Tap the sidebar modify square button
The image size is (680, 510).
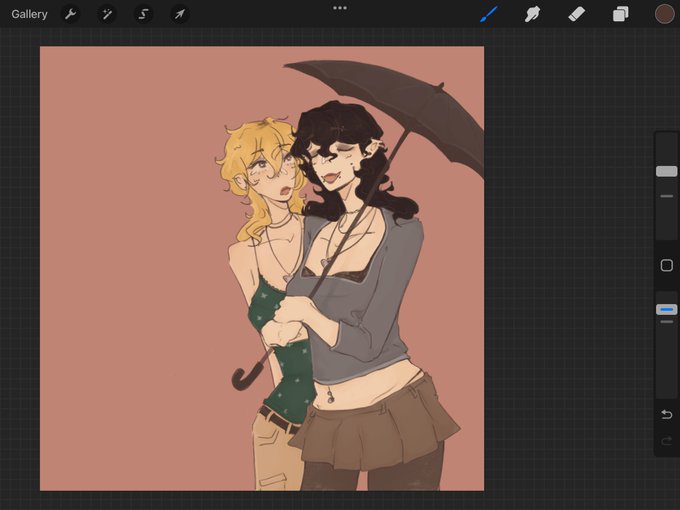point(667,265)
